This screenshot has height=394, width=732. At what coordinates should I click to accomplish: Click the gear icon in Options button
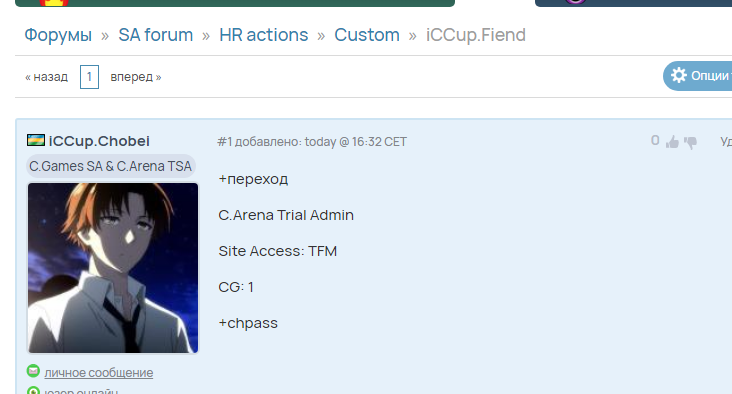click(679, 75)
